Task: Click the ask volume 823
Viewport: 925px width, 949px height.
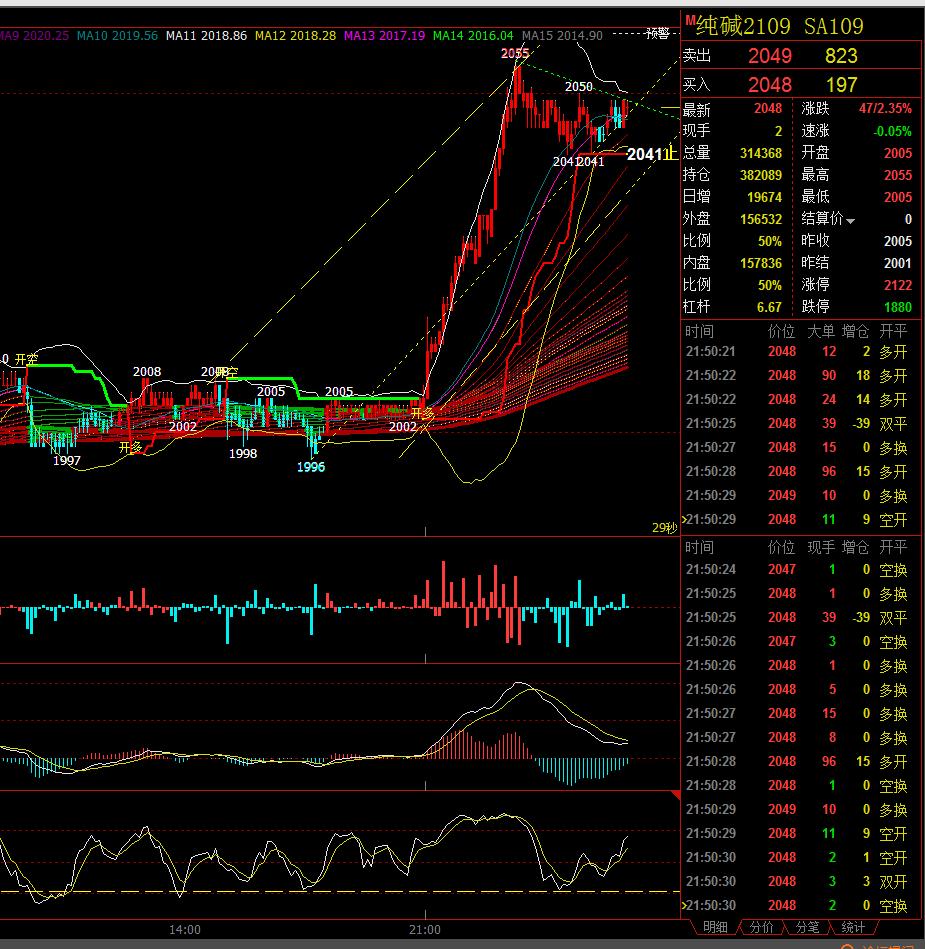Action: click(841, 56)
